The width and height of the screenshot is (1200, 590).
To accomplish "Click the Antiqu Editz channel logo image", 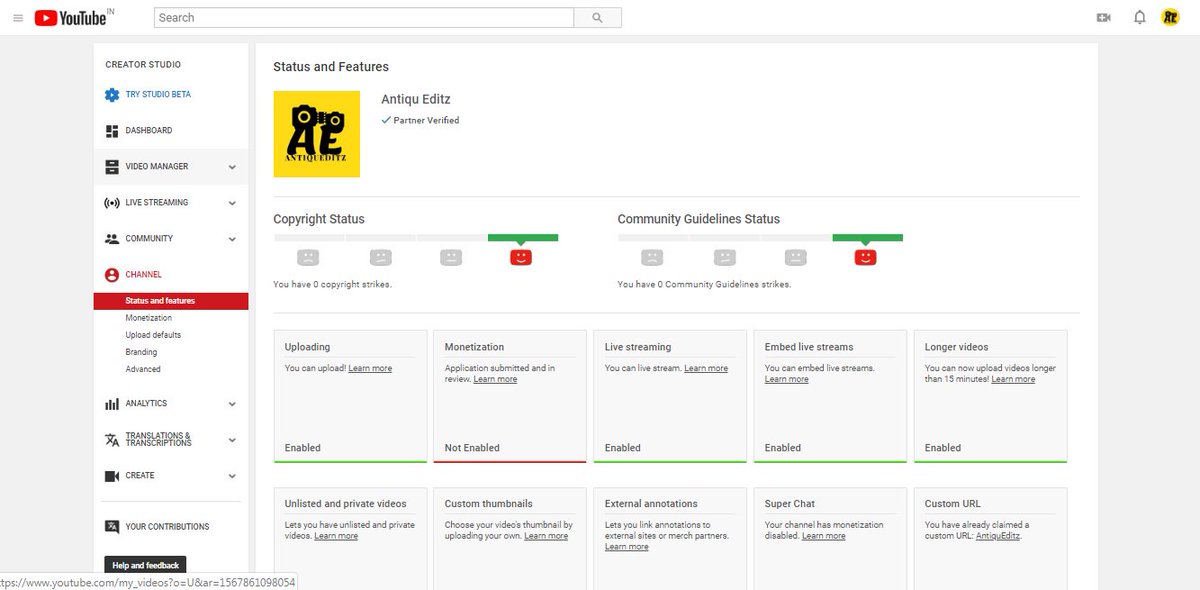I will [x=317, y=134].
